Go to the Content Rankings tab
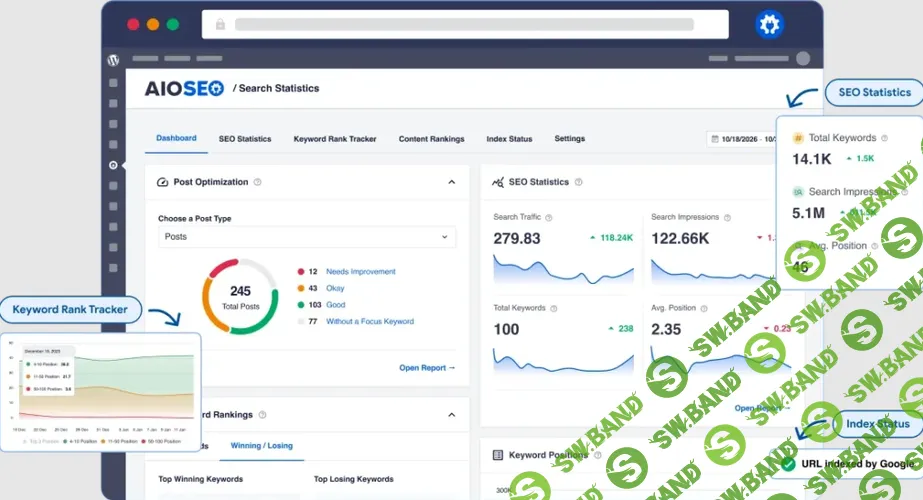Viewport: 923px width, 500px height. (431, 139)
